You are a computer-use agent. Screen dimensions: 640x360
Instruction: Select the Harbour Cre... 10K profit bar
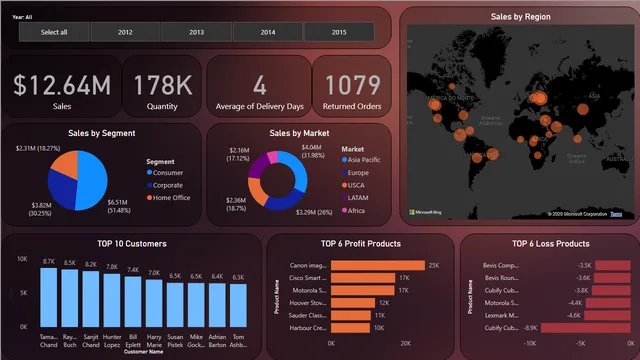[x=350, y=328]
